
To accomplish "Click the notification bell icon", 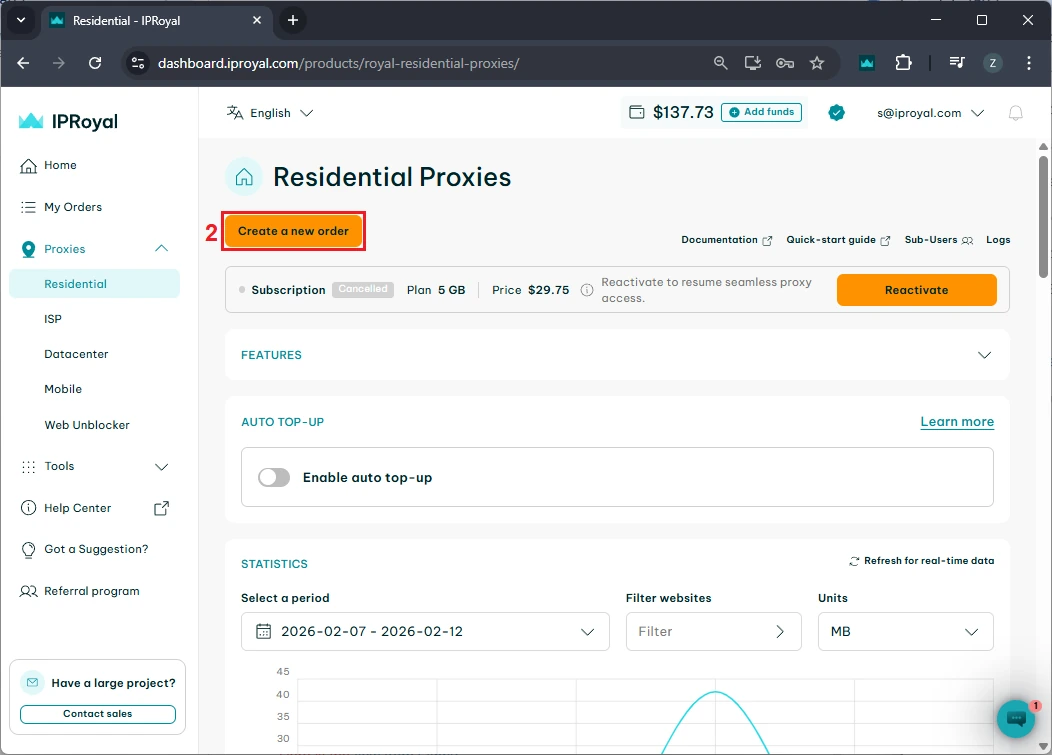I will 1015,113.
